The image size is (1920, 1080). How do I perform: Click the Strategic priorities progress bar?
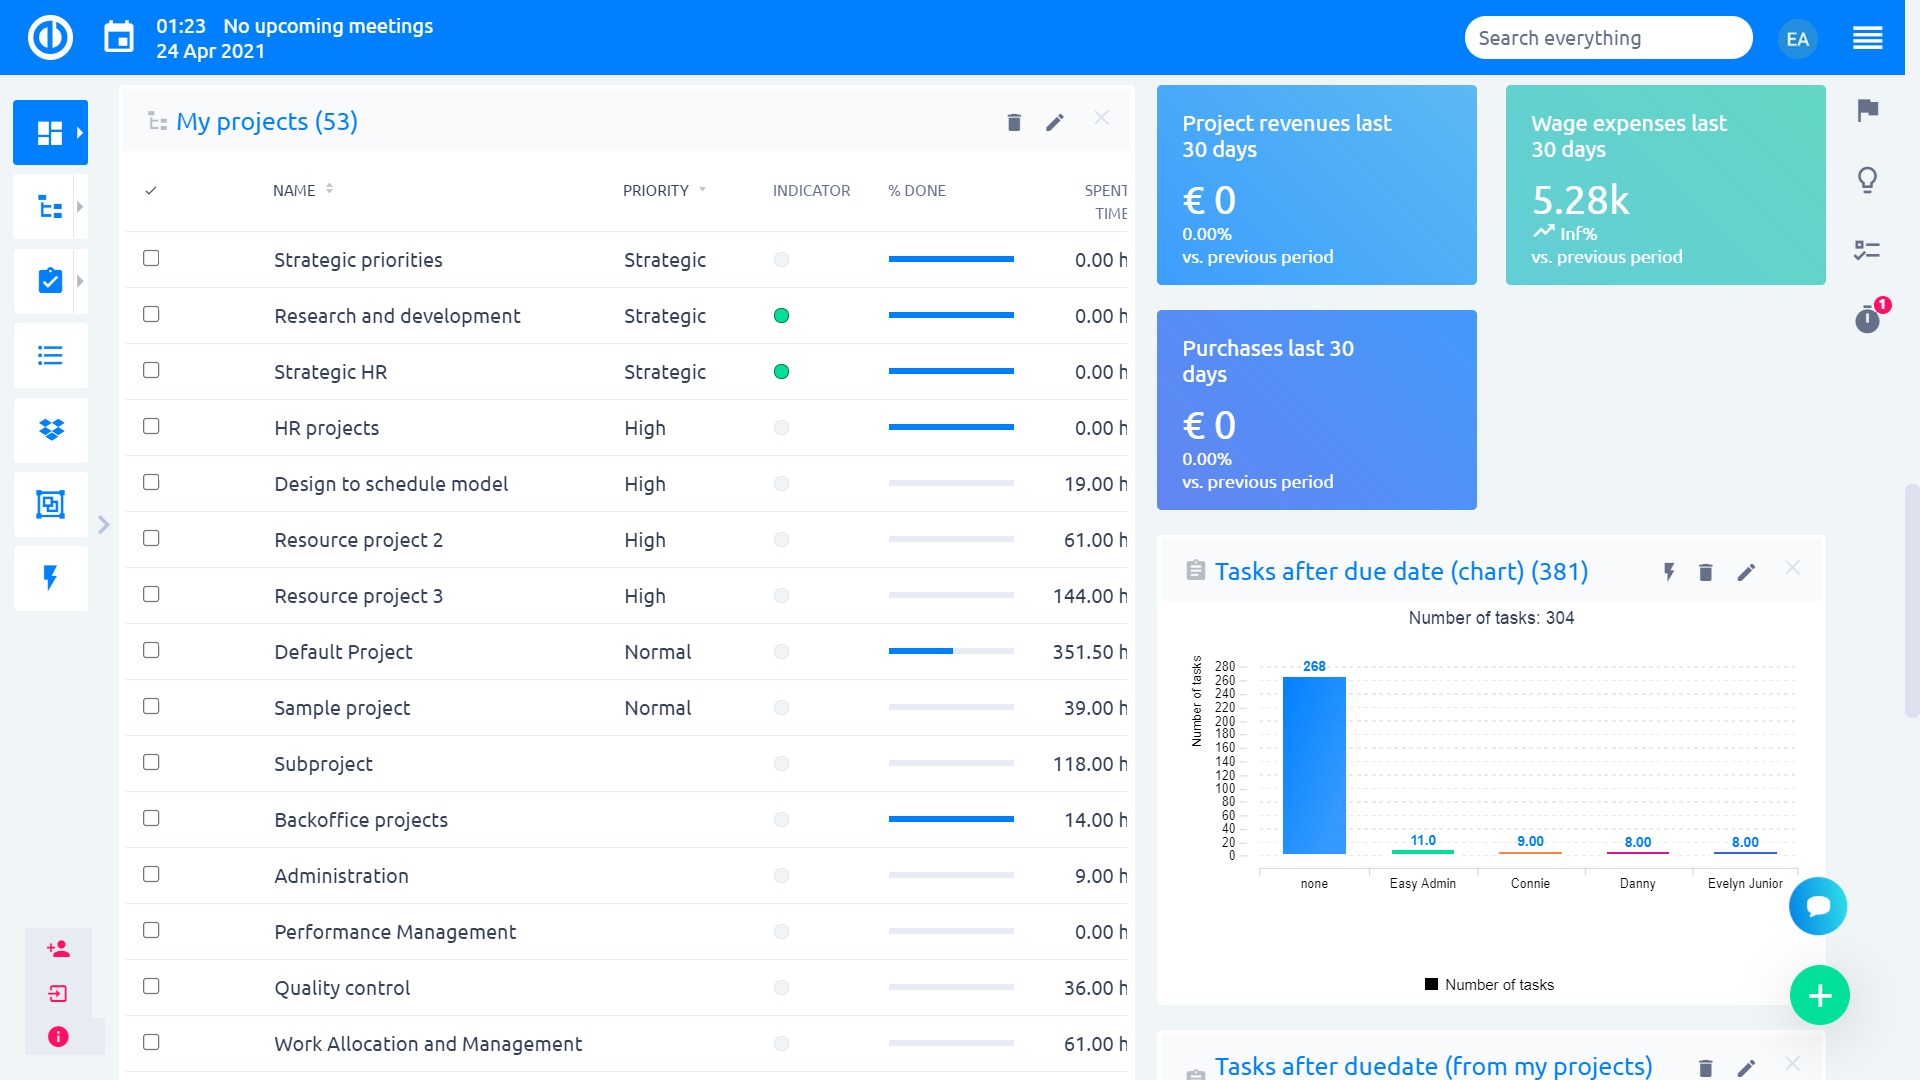click(948, 258)
